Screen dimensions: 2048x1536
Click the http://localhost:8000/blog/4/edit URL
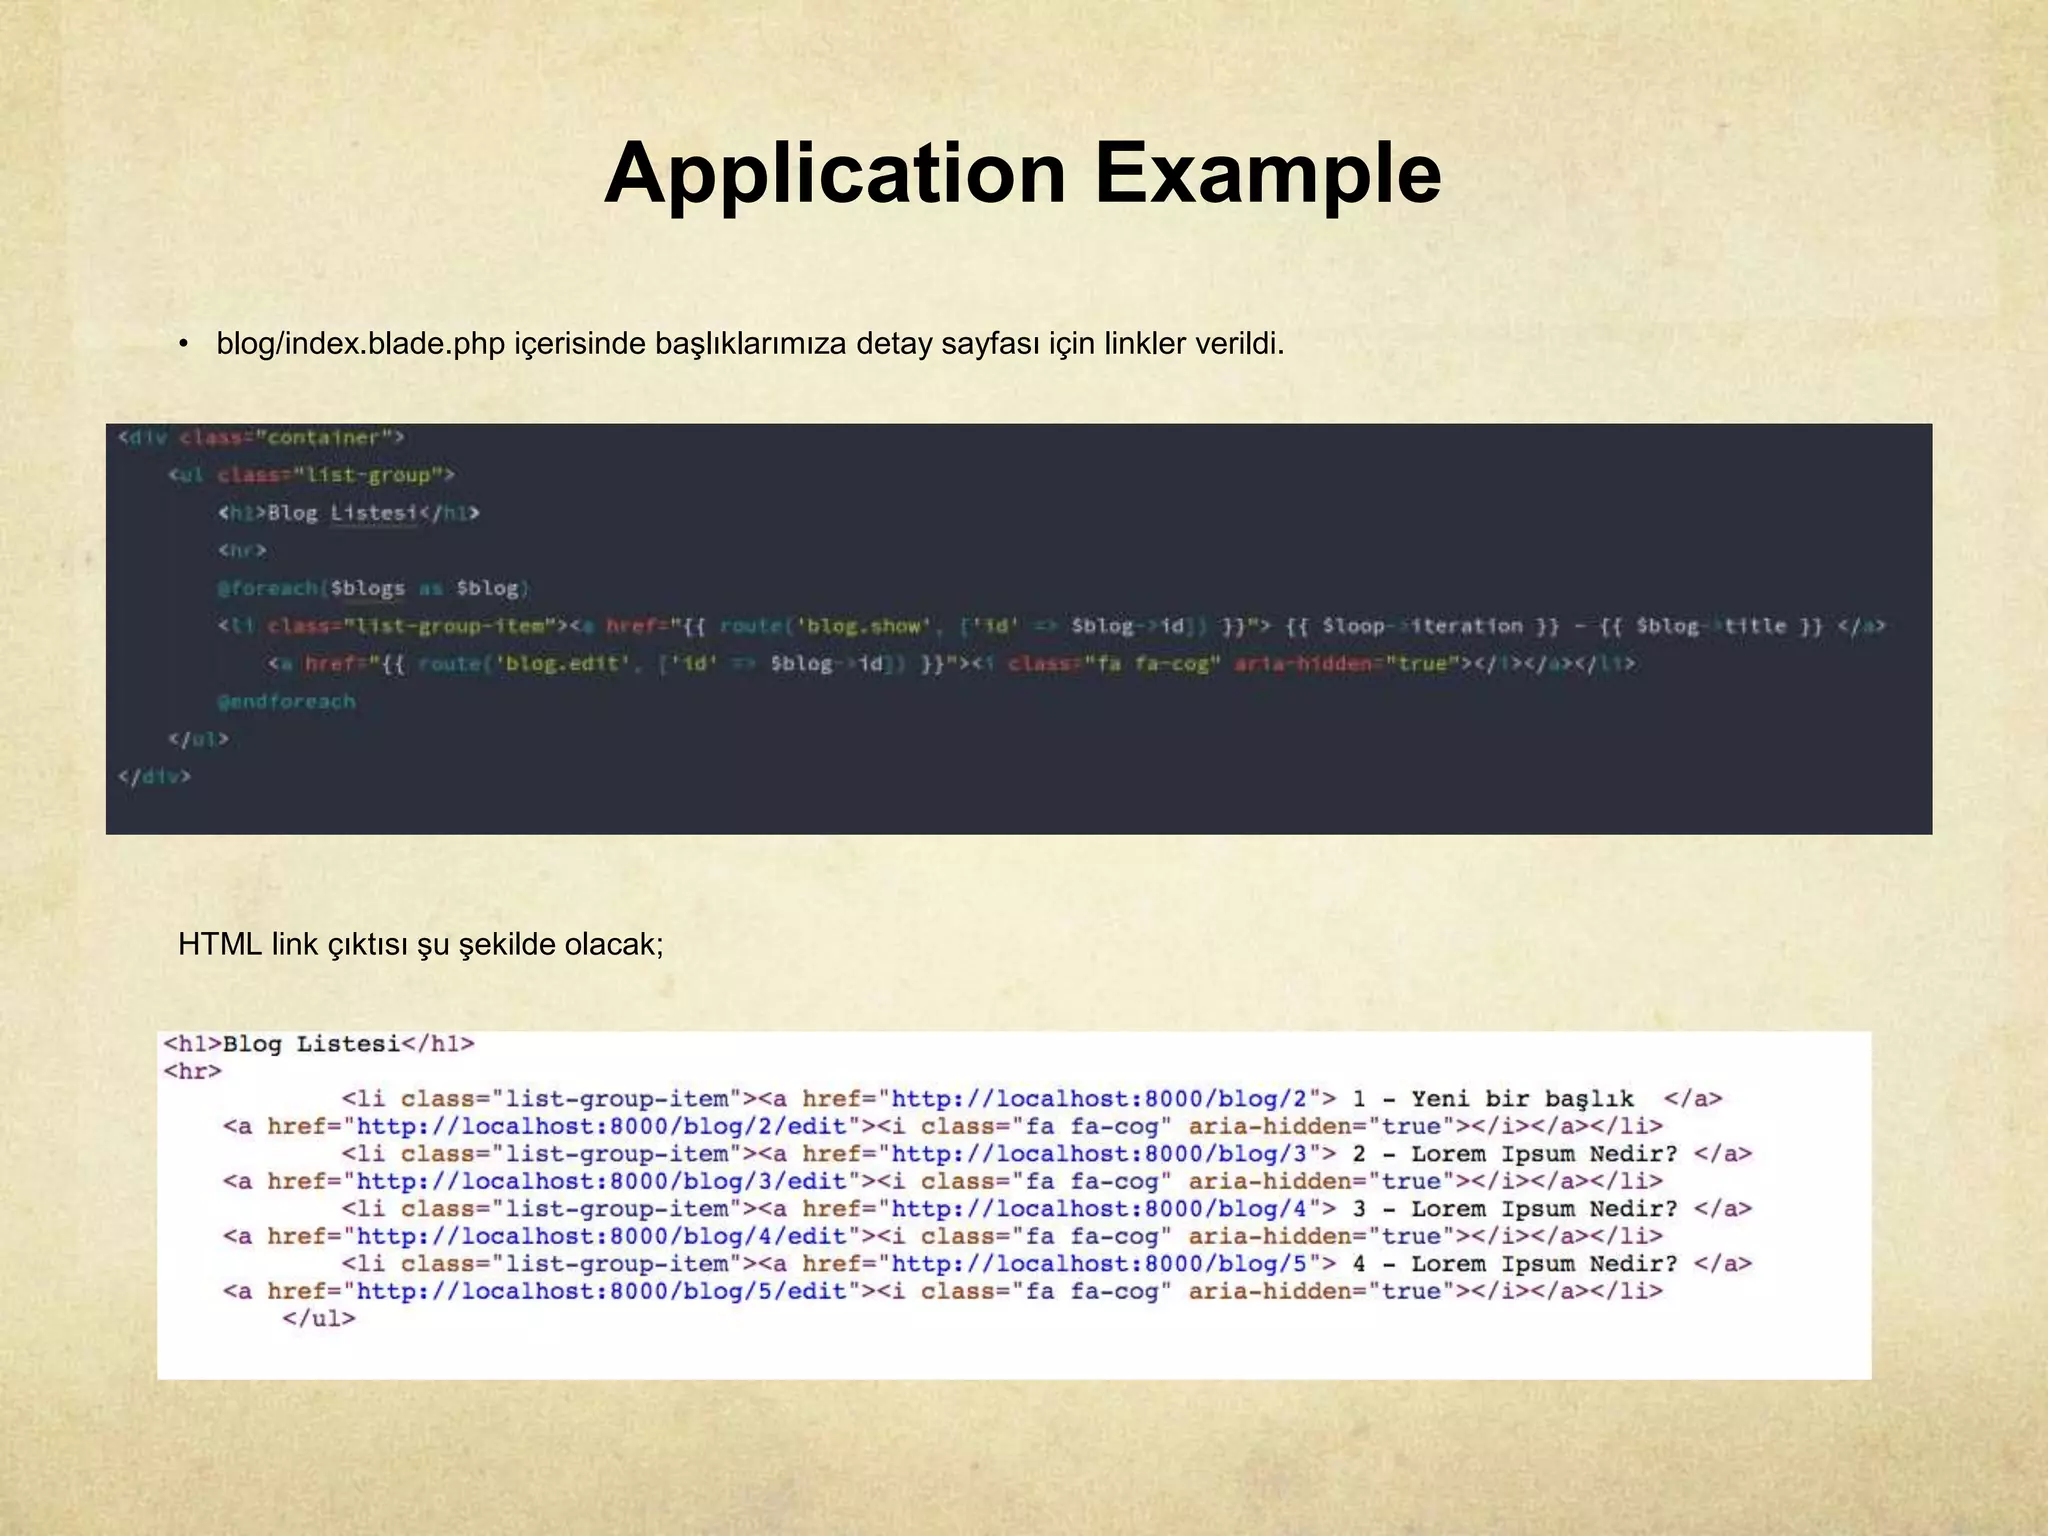pos(602,1236)
